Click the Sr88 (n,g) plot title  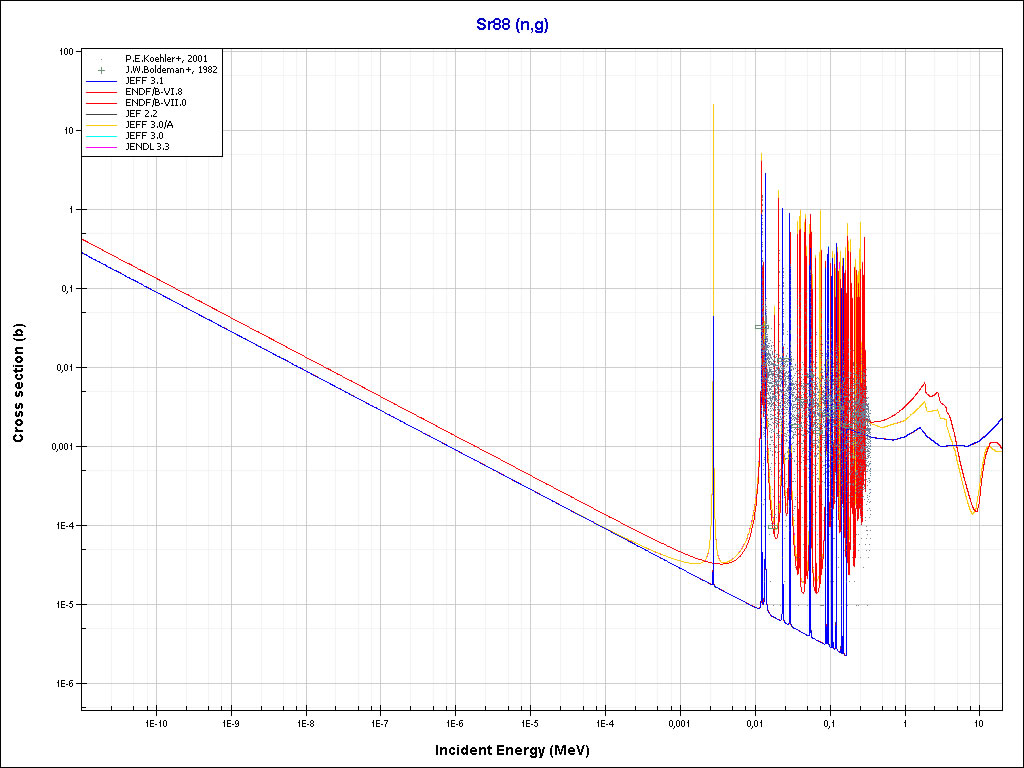click(x=511, y=25)
